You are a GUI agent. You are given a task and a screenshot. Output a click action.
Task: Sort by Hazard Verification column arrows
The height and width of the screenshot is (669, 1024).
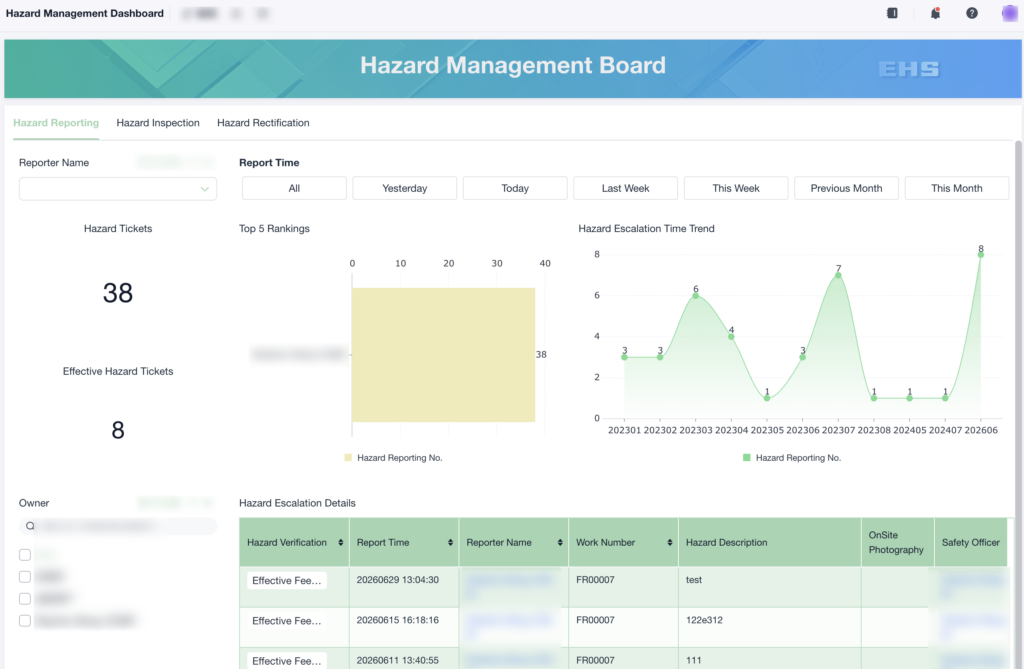click(341, 542)
